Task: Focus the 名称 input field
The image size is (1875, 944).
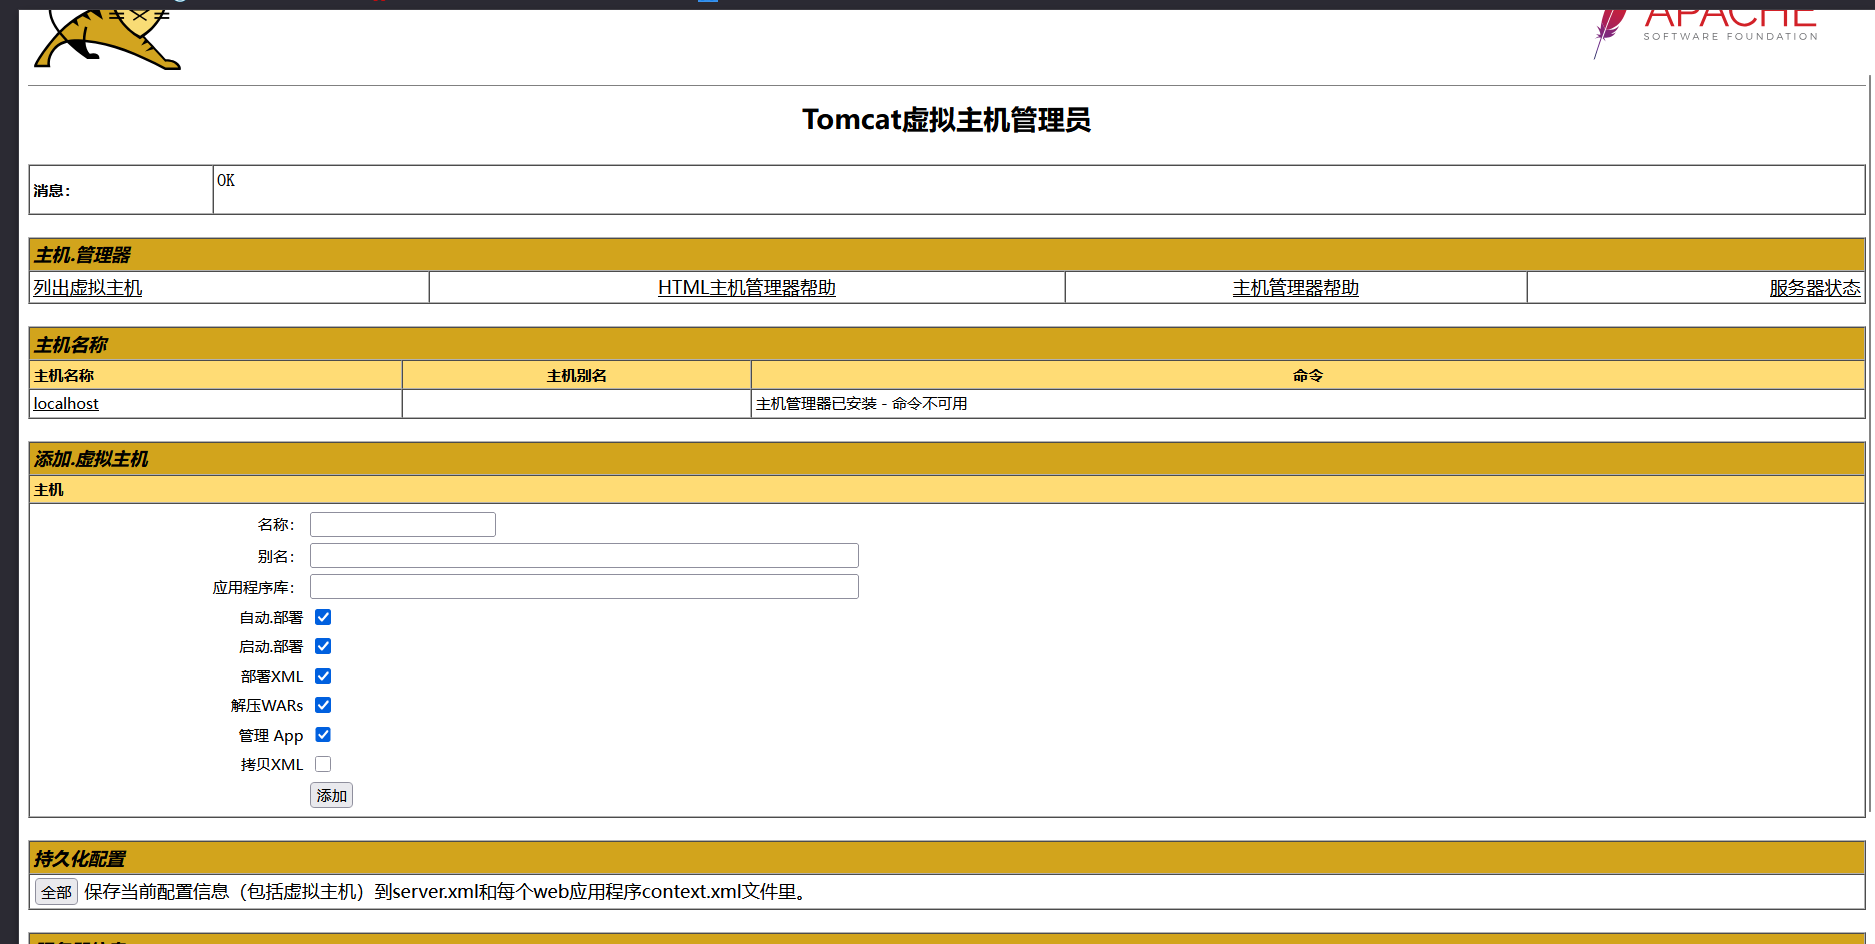Action: tap(403, 525)
